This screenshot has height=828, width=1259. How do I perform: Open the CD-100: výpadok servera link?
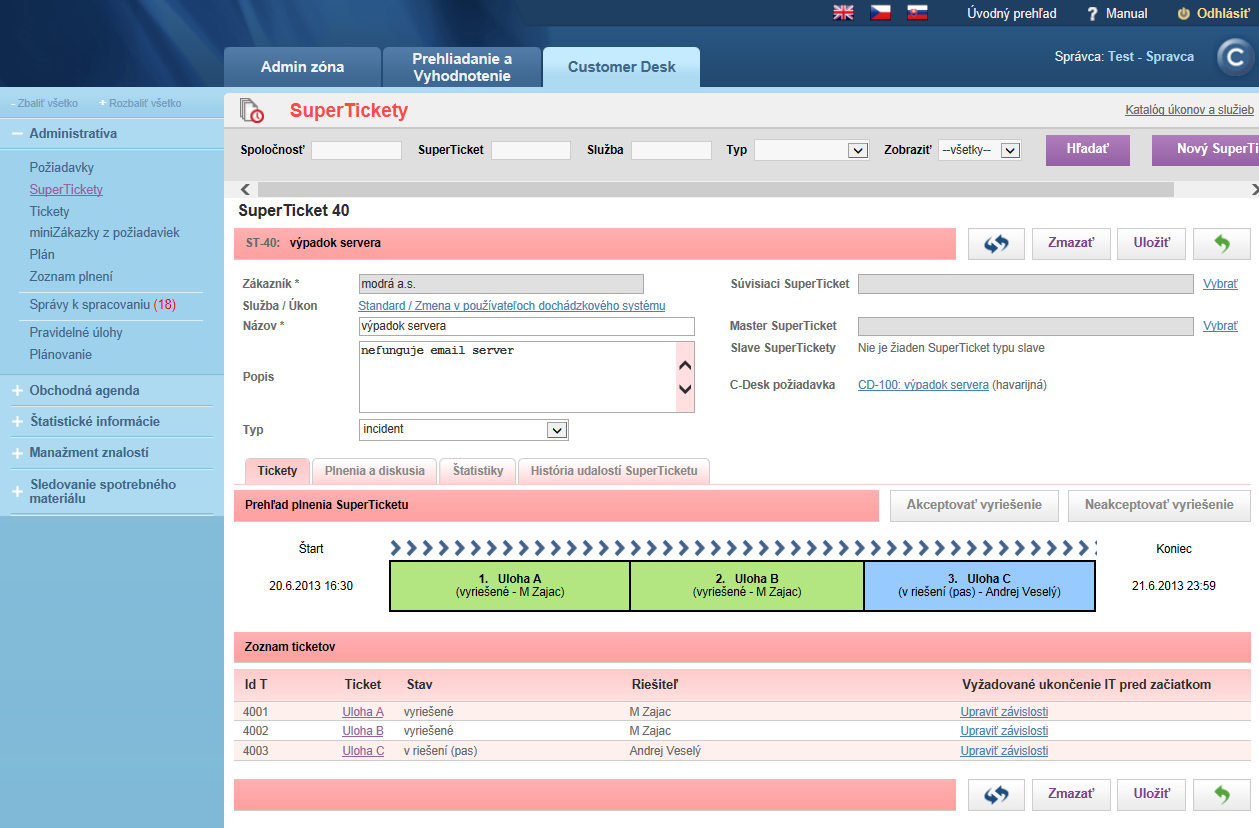(x=923, y=385)
